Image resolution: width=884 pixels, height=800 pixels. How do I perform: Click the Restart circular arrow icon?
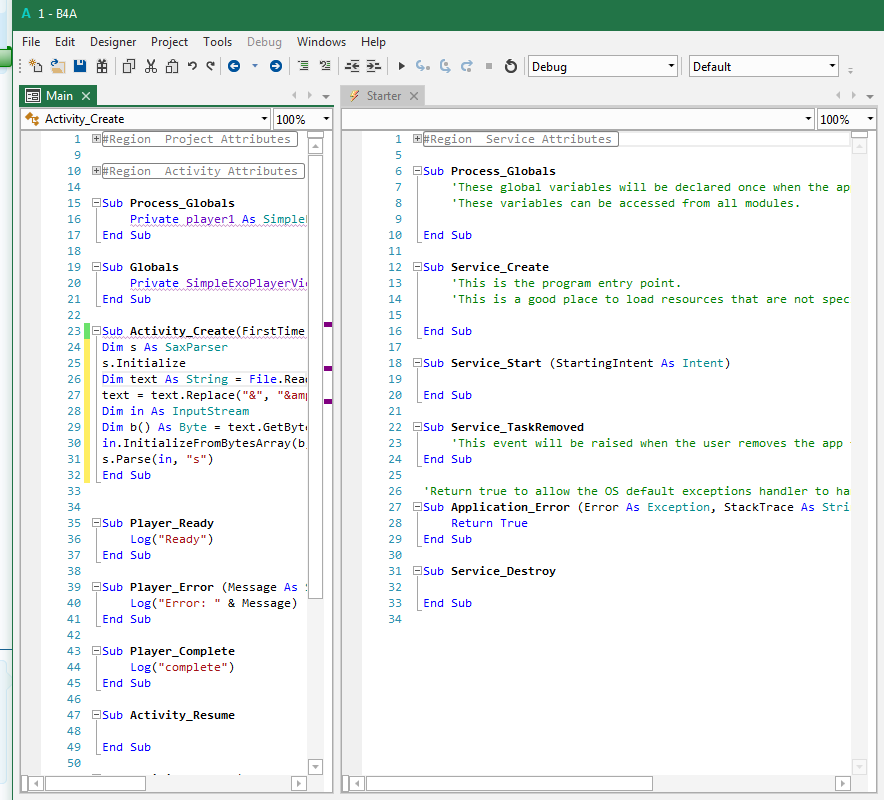510,66
